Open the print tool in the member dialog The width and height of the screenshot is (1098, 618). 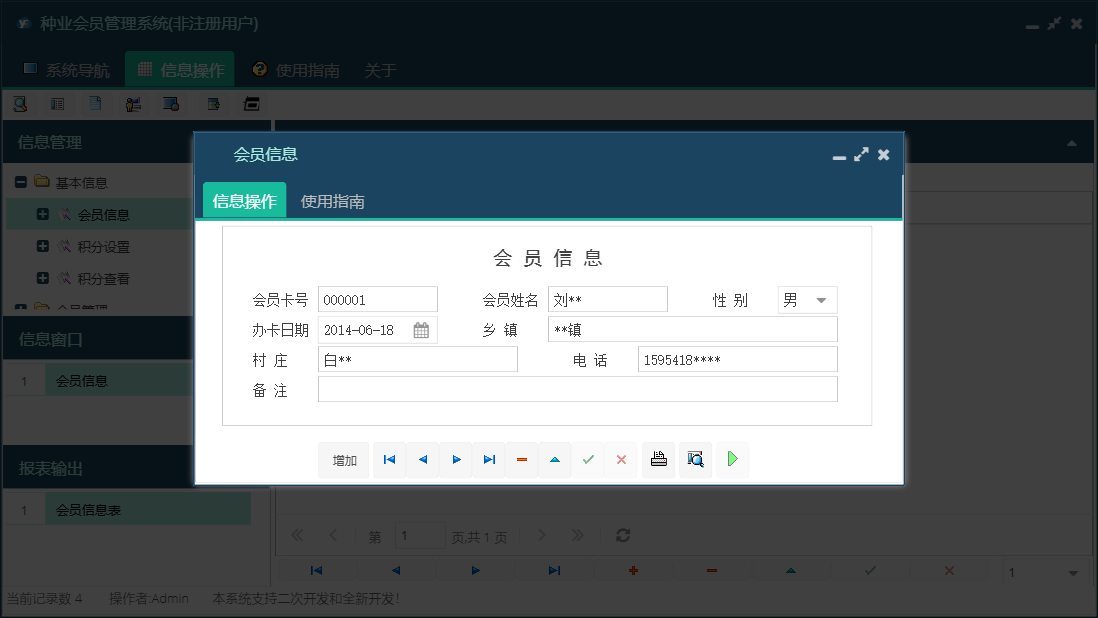coord(658,459)
